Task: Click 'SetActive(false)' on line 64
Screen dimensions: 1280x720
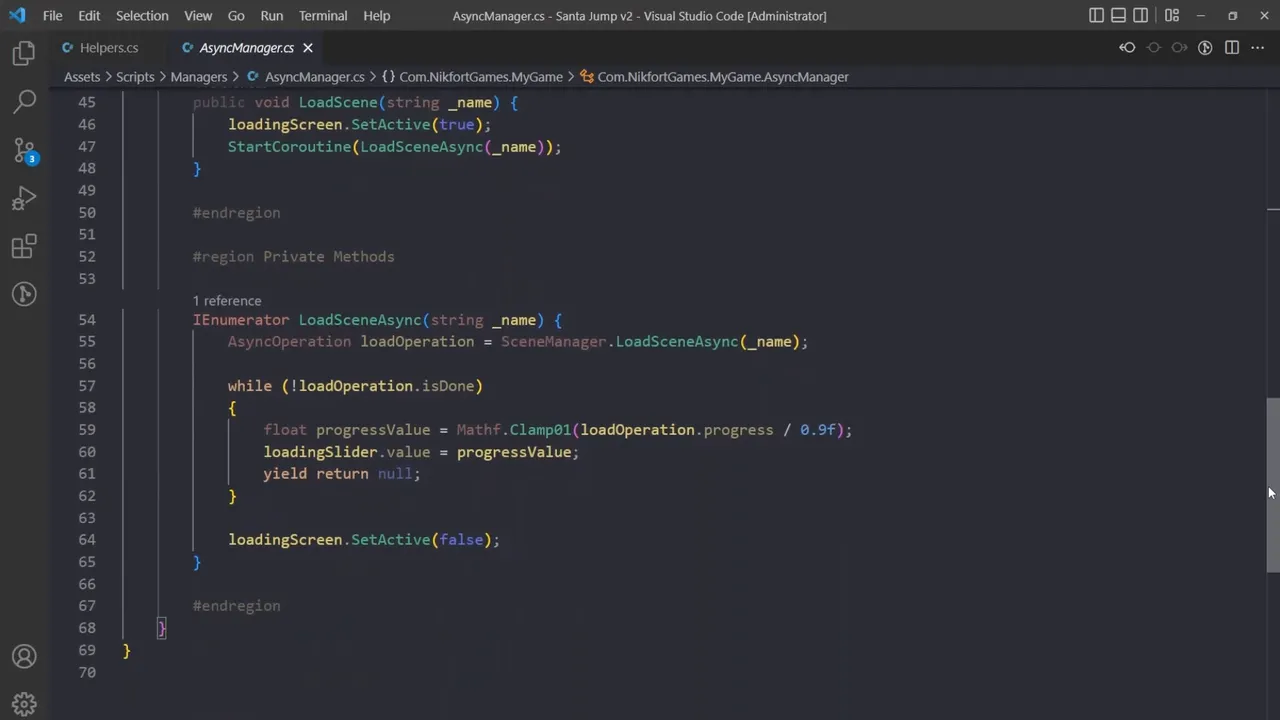Action: pos(421,540)
